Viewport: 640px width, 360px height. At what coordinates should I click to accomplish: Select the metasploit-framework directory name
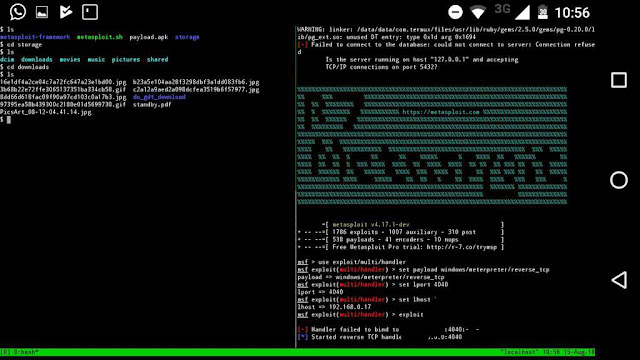click(35, 37)
